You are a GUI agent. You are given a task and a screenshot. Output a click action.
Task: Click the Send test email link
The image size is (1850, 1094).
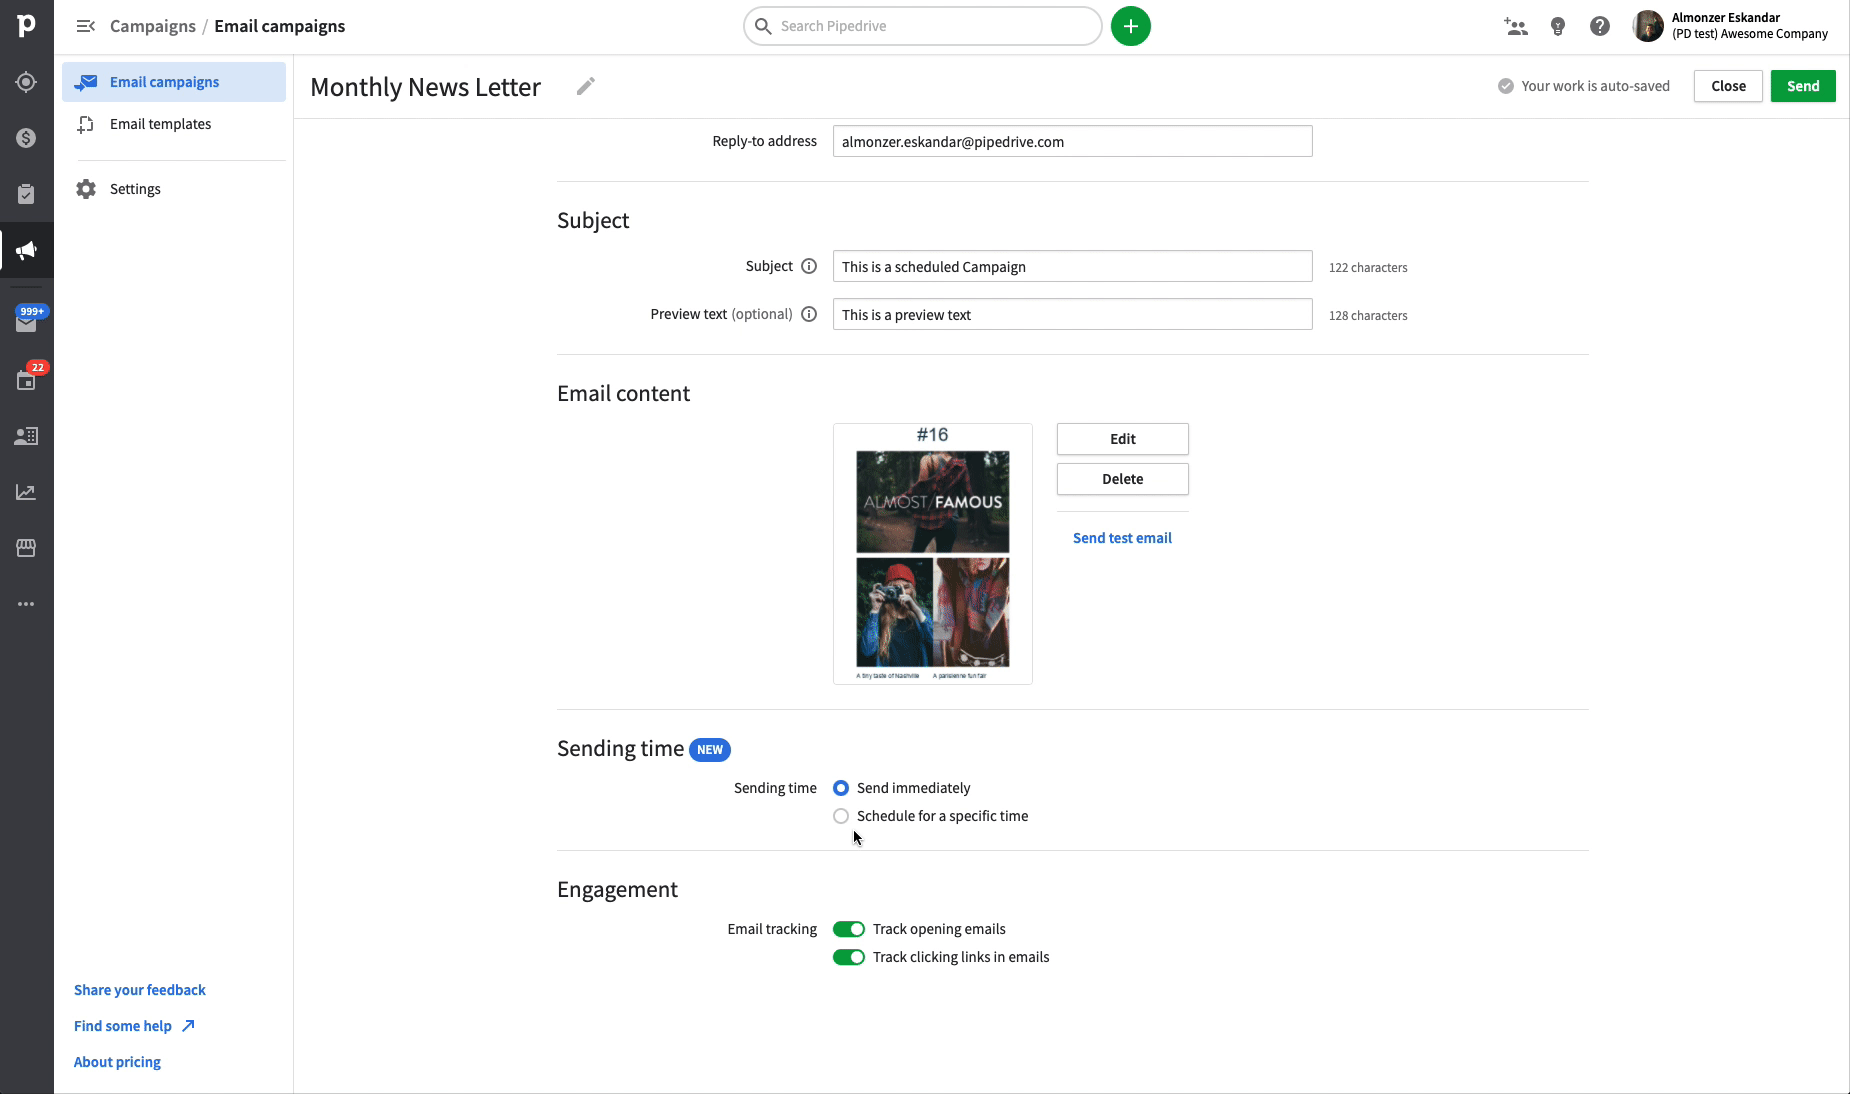1122,538
